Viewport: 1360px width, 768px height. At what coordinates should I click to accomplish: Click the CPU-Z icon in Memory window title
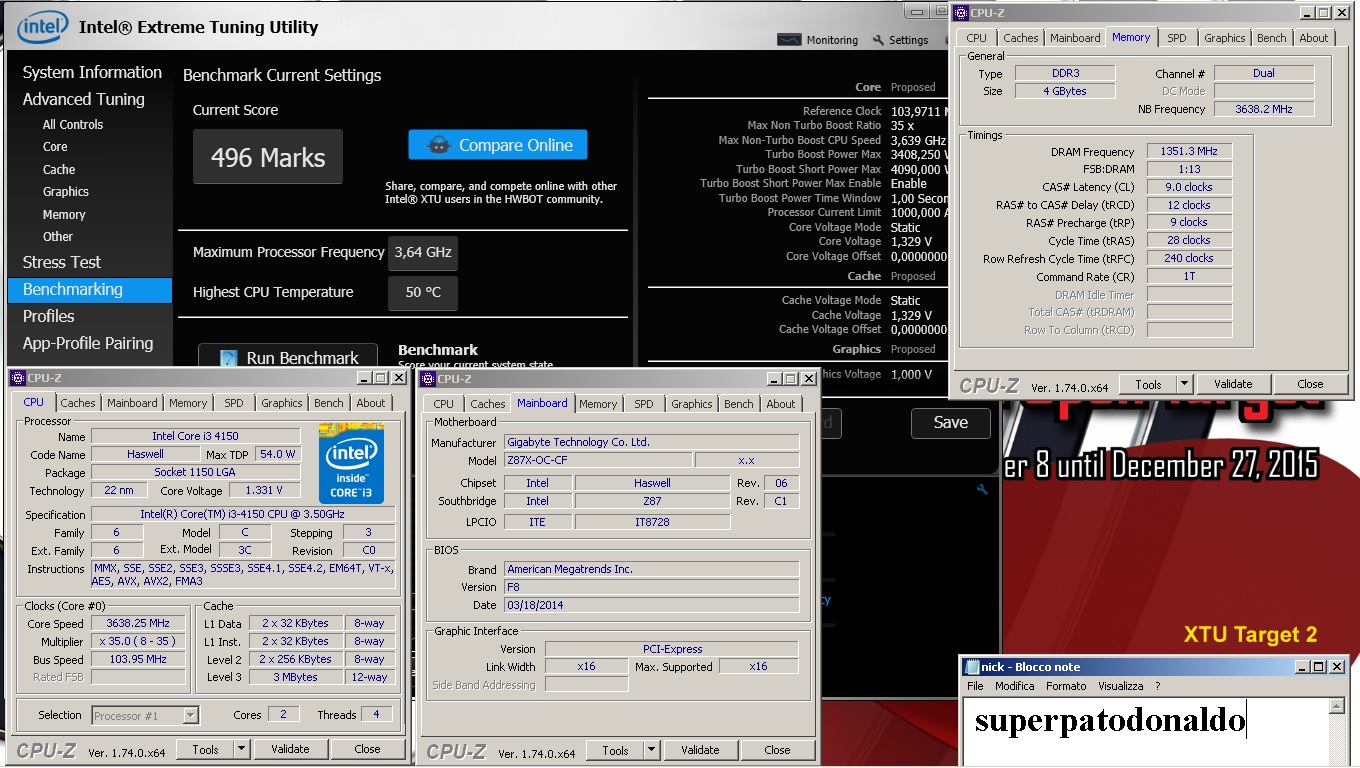tap(961, 13)
